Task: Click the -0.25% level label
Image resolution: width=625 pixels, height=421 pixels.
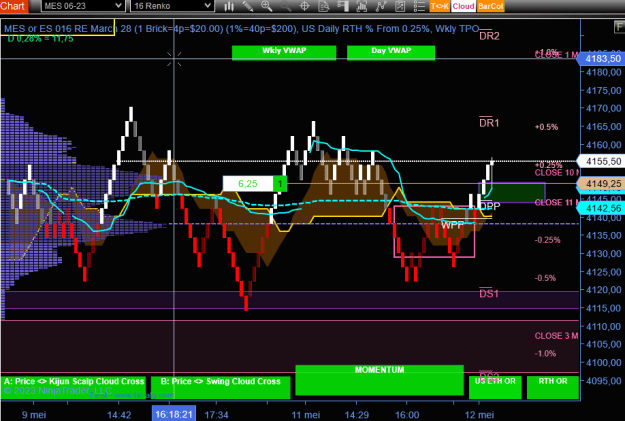Action: [547, 240]
